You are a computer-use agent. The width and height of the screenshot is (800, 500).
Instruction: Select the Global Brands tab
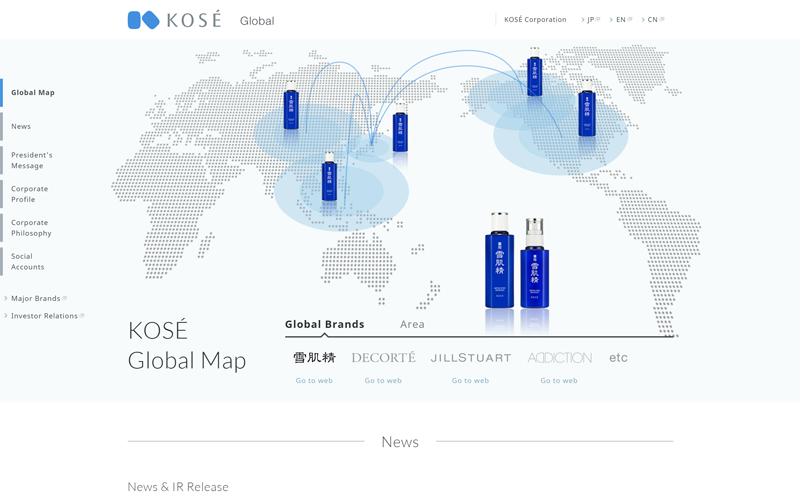point(324,324)
